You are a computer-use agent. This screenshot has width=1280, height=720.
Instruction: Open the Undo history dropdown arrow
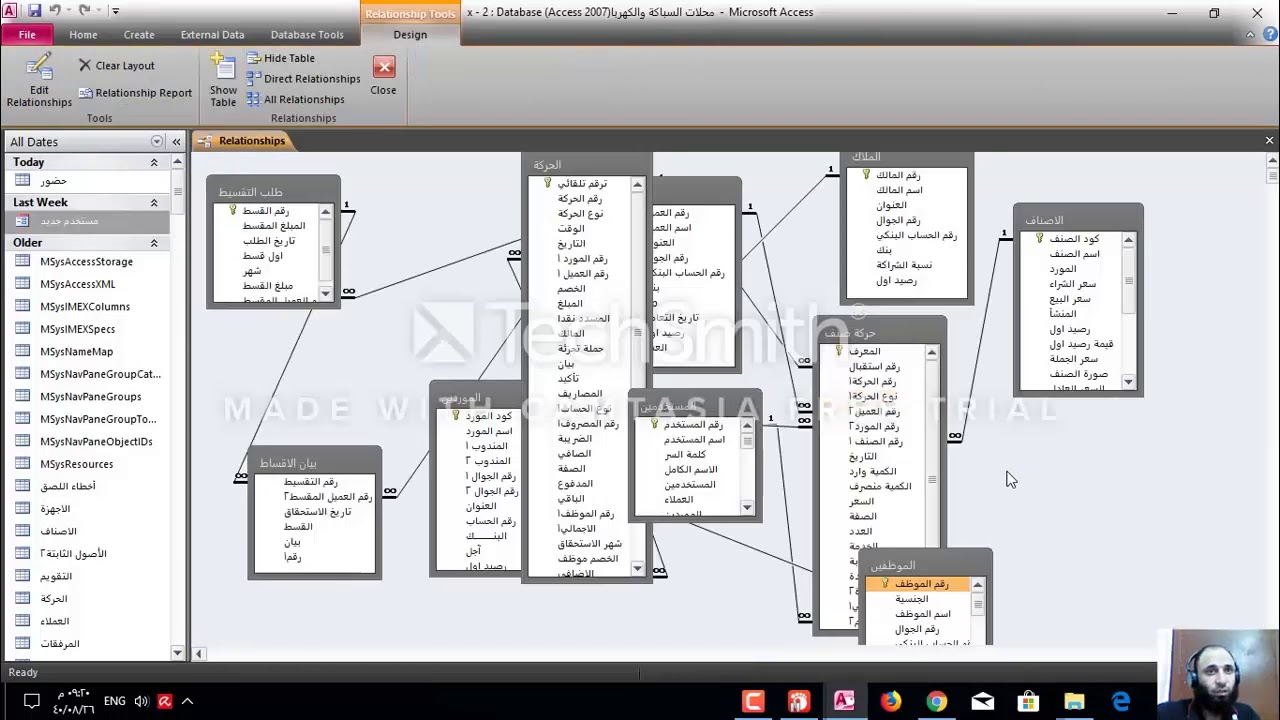(x=69, y=11)
